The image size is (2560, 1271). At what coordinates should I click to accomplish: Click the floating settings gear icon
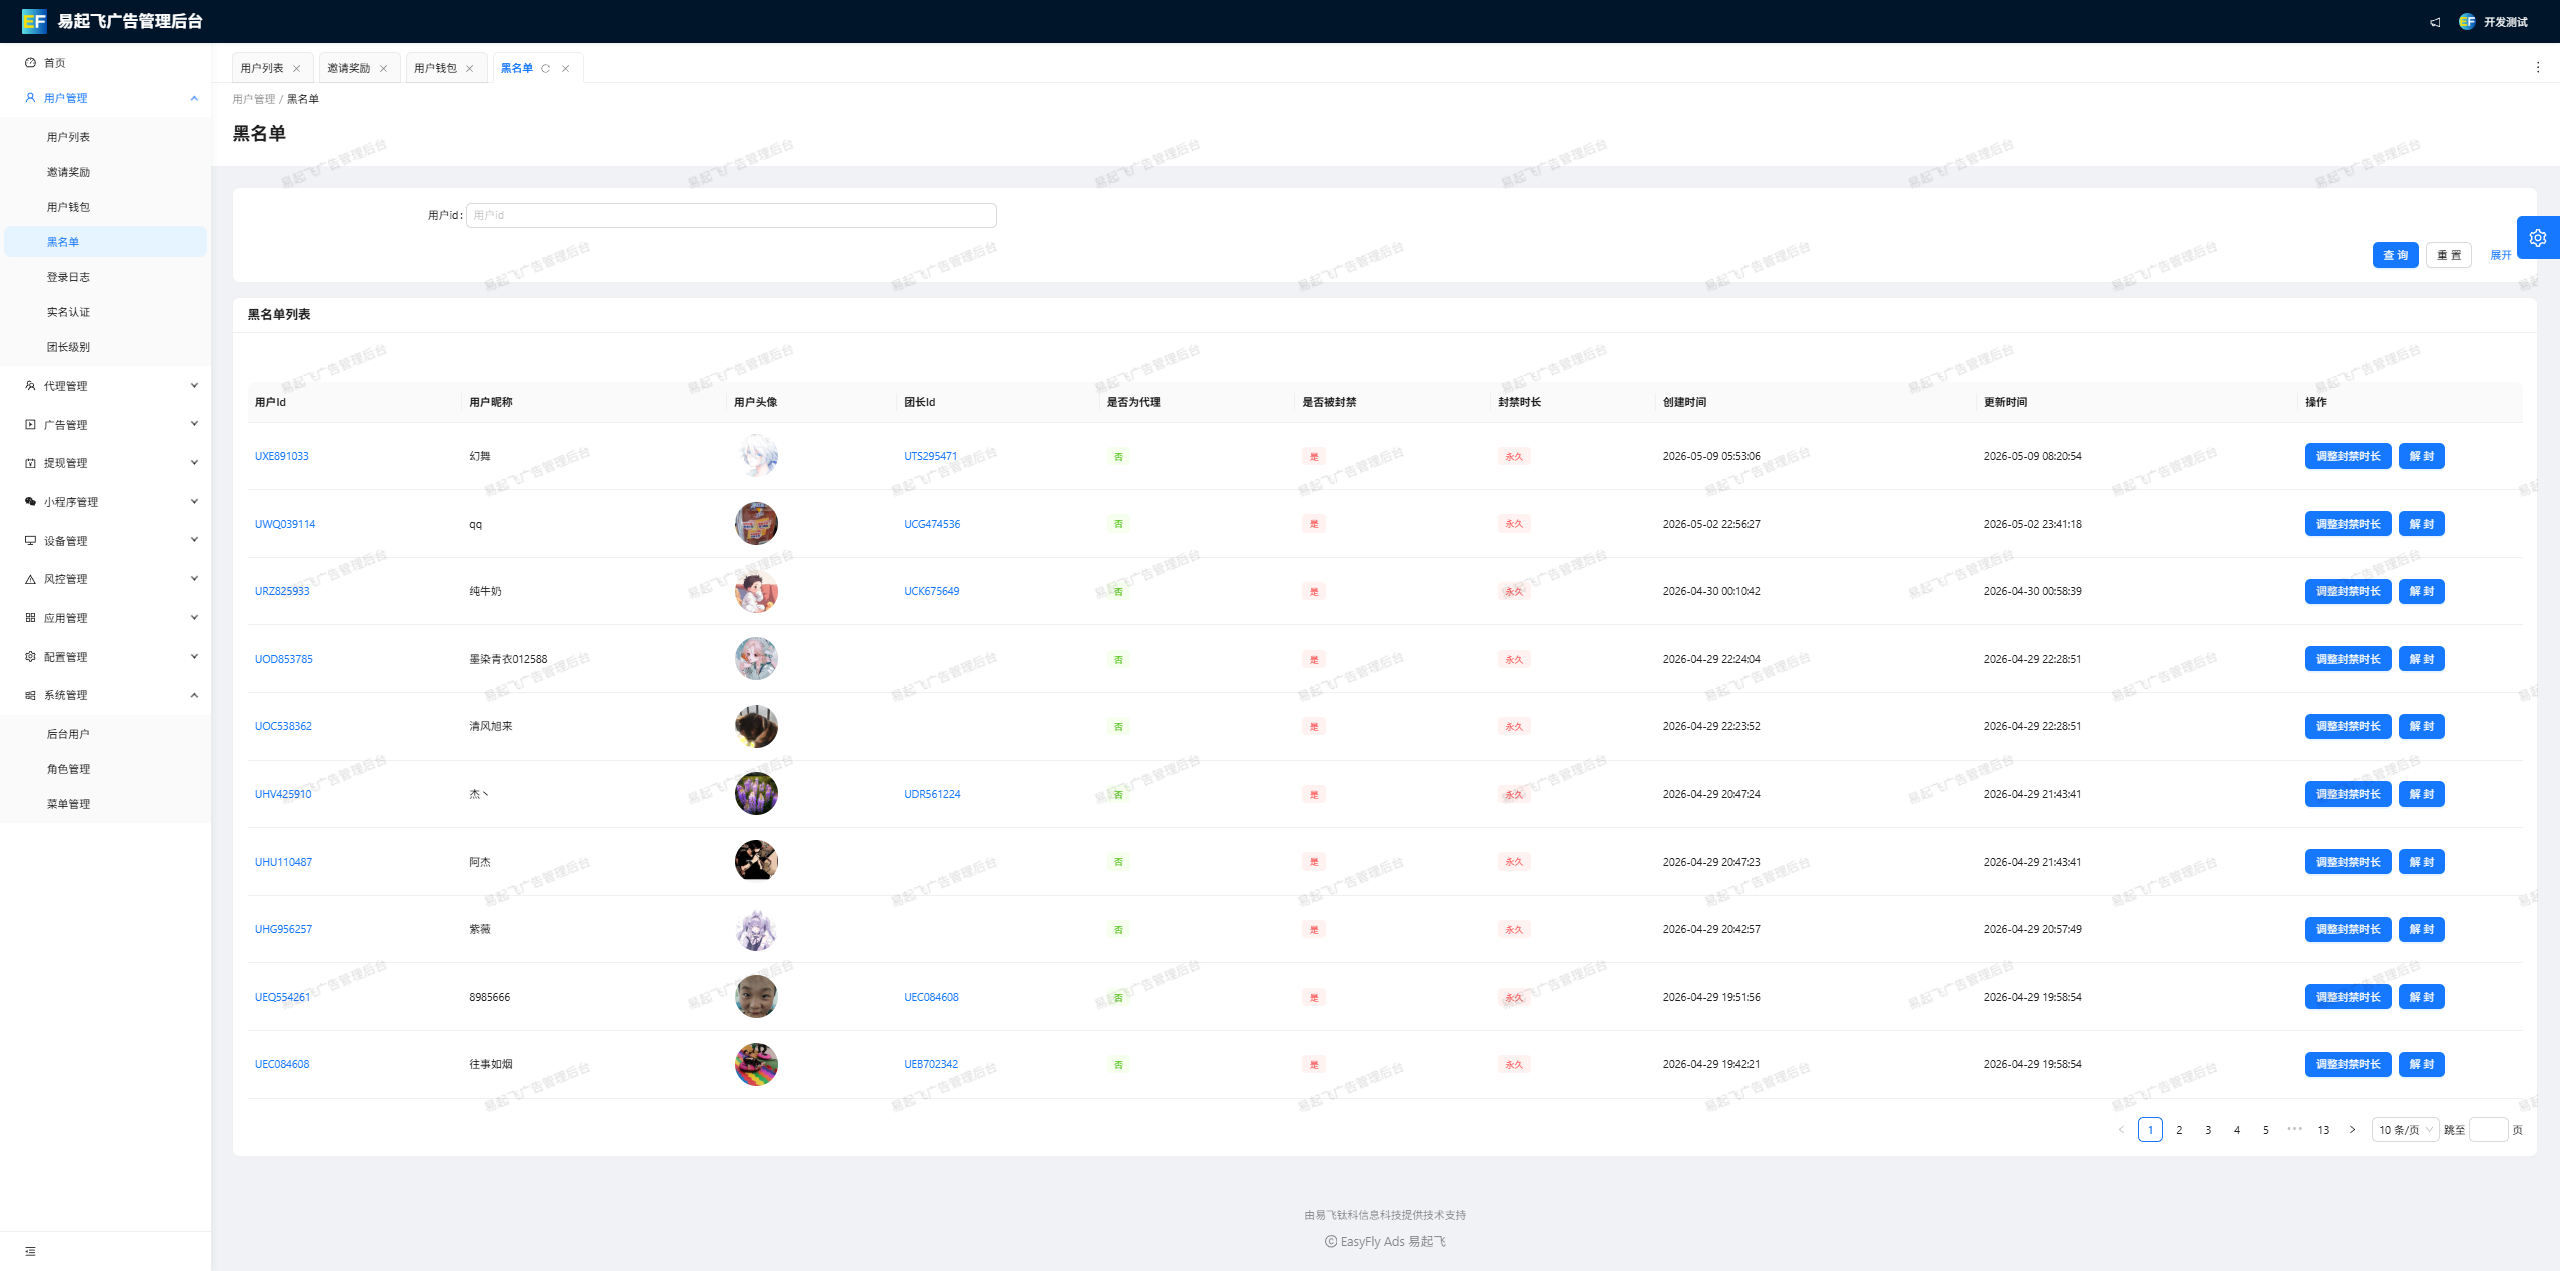coord(2538,238)
